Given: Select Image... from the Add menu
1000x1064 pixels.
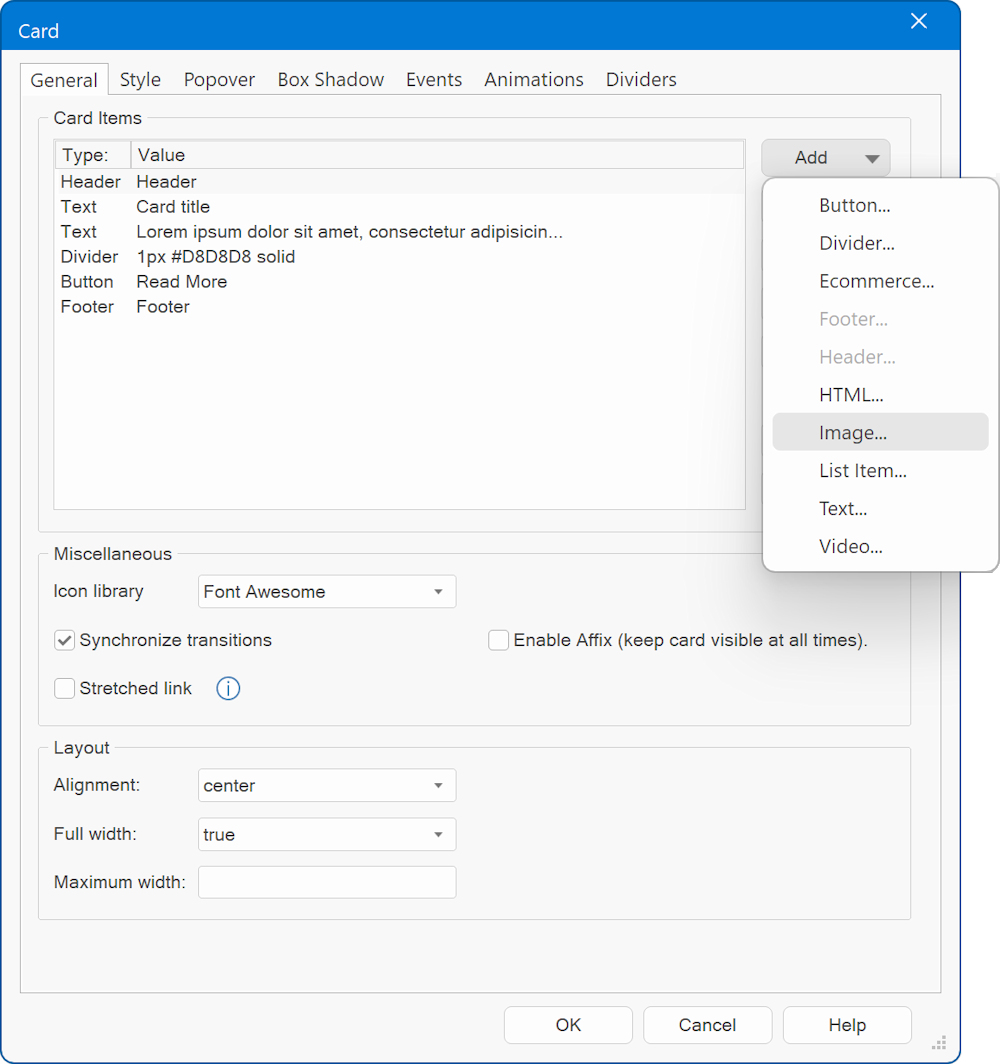Looking at the screenshot, I should [x=853, y=433].
